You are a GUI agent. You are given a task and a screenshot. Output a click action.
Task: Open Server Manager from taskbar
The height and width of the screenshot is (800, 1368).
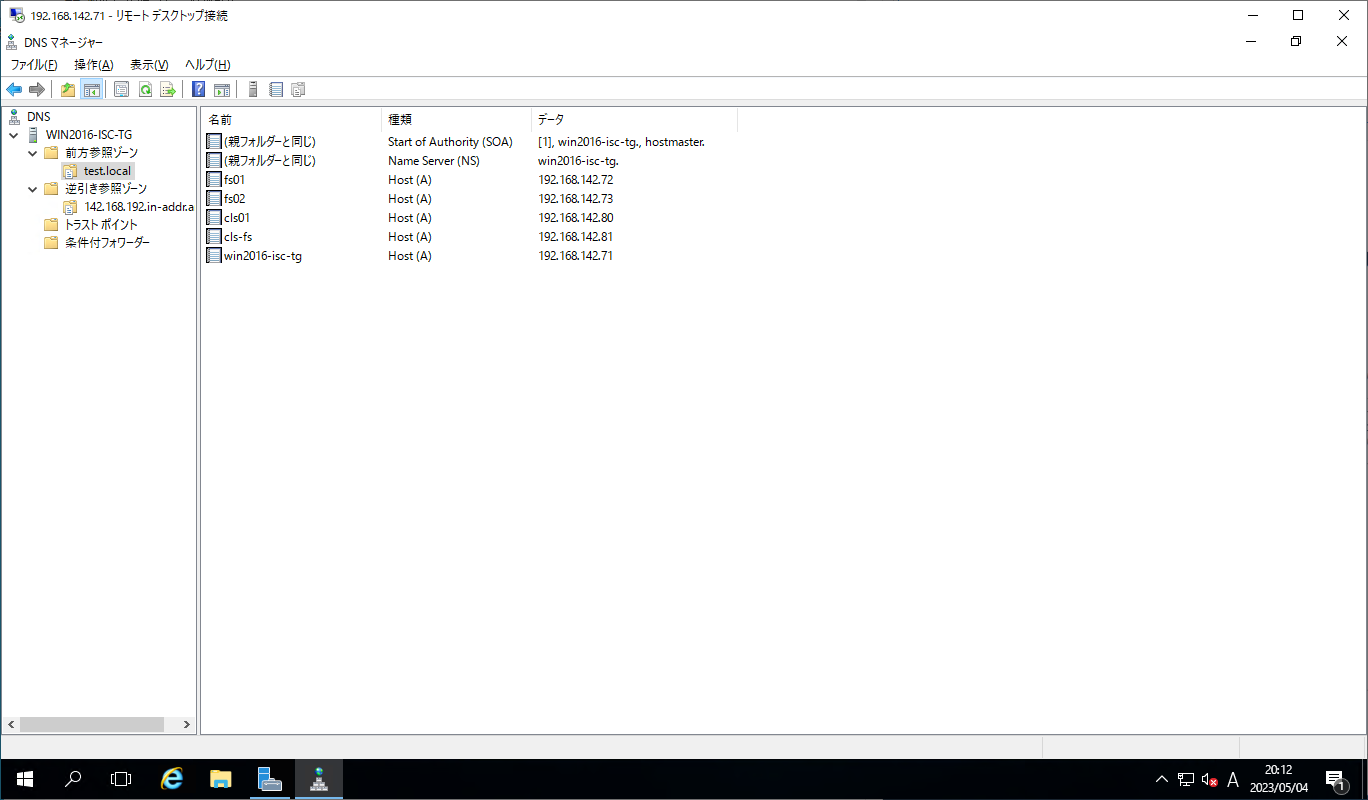coord(270,779)
